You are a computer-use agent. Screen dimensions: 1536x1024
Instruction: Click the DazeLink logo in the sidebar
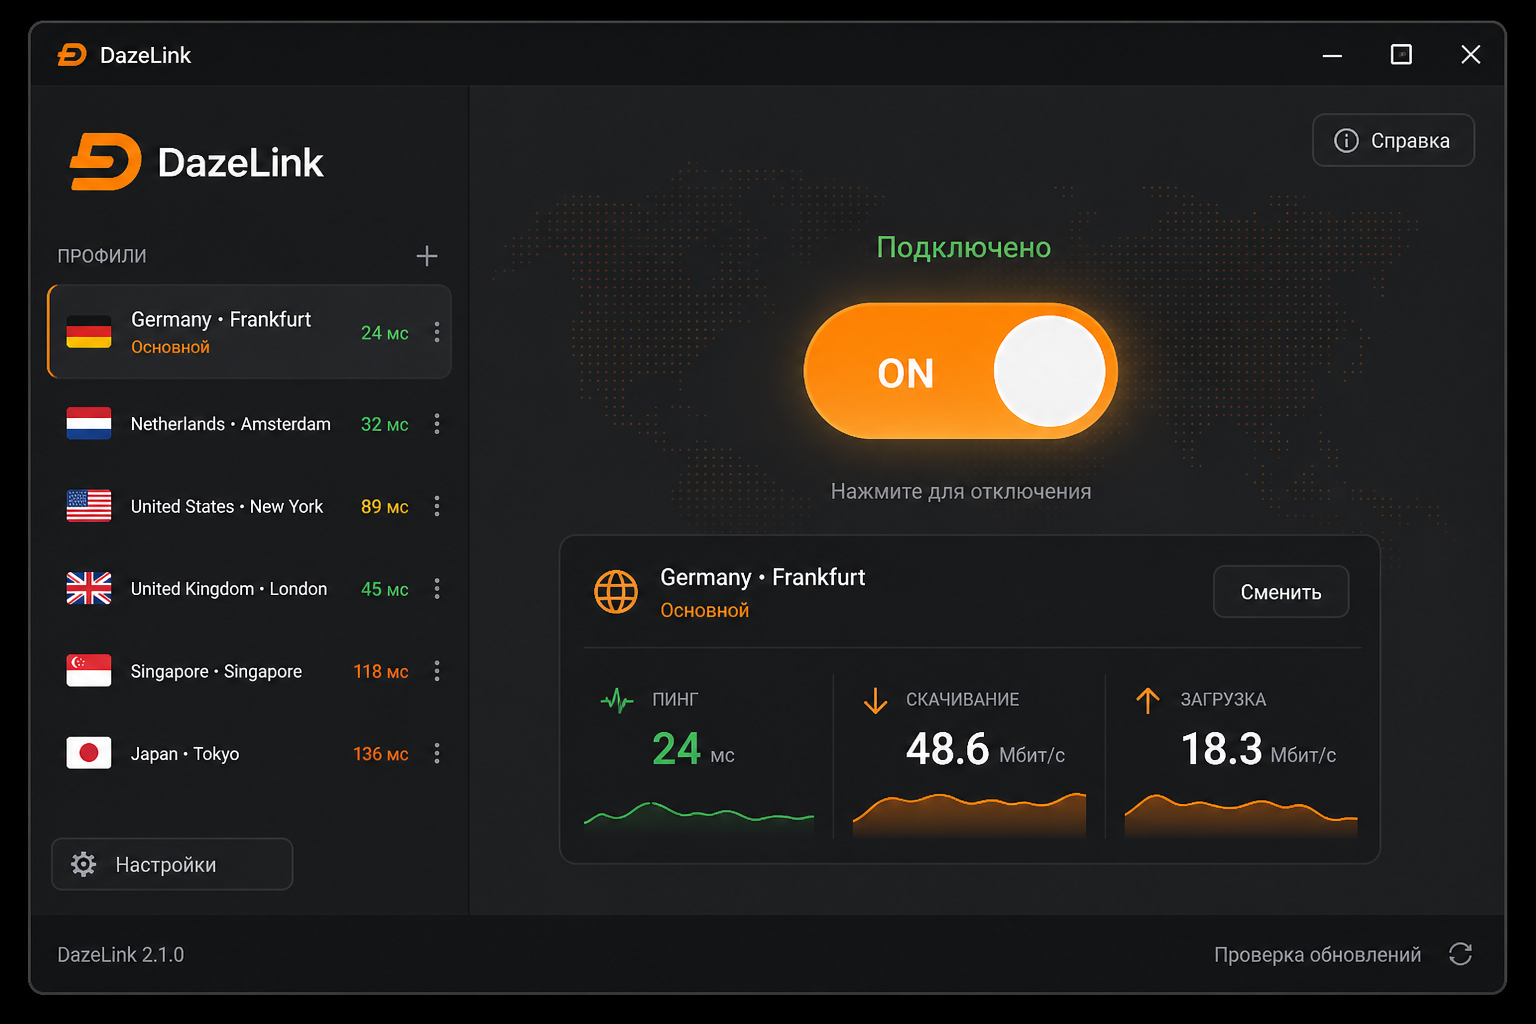click(x=196, y=162)
